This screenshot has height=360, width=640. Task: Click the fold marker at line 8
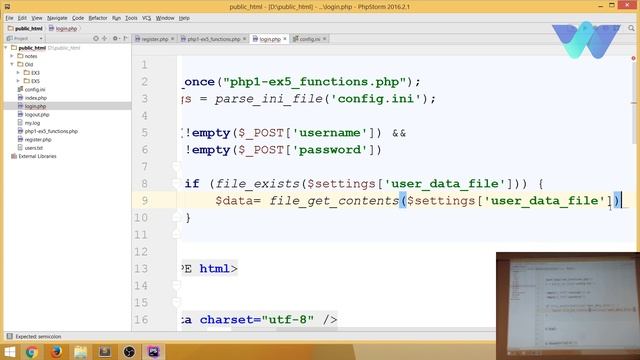pyautogui.click(x=176, y=184)
